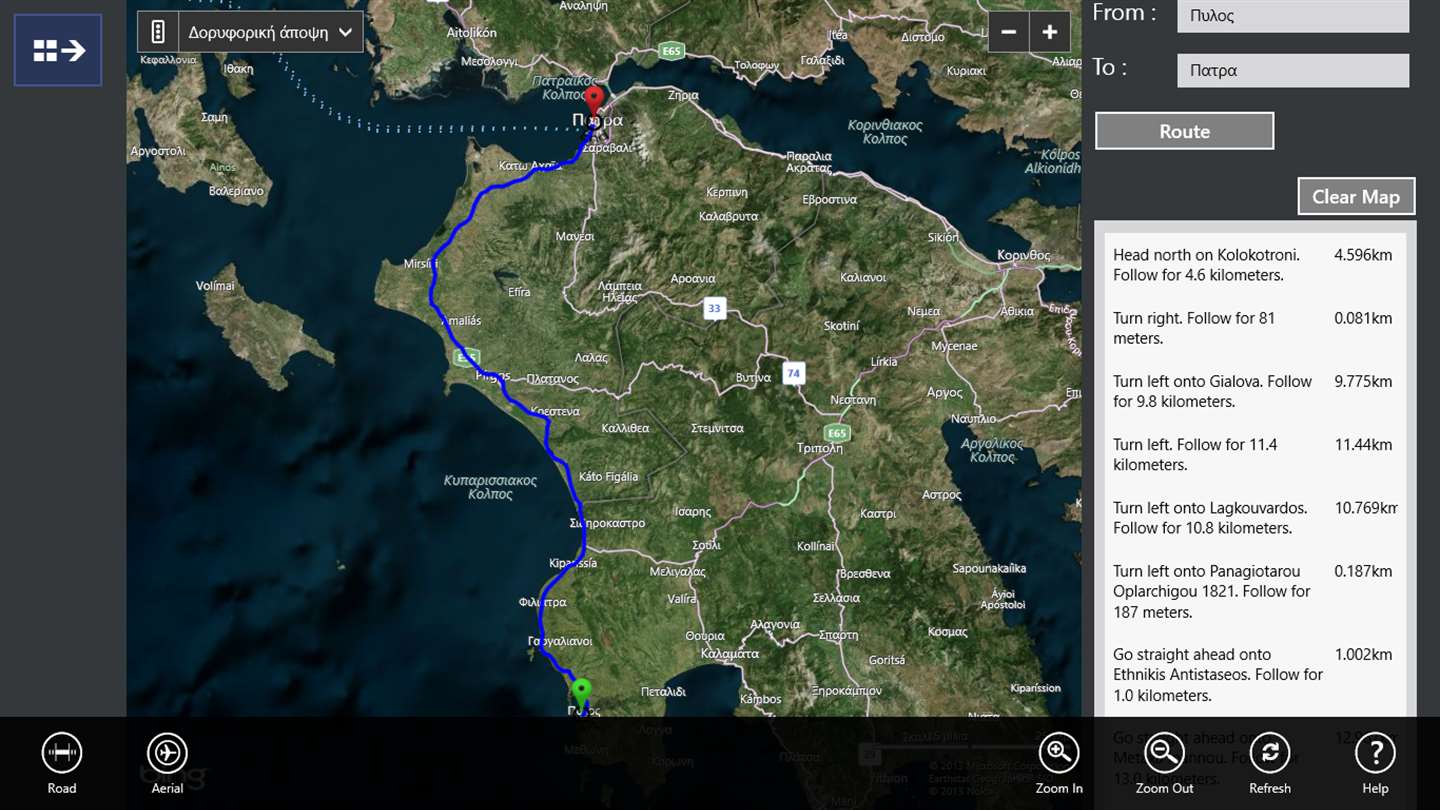Click the Refresh app bar icon

(1270, 763)
